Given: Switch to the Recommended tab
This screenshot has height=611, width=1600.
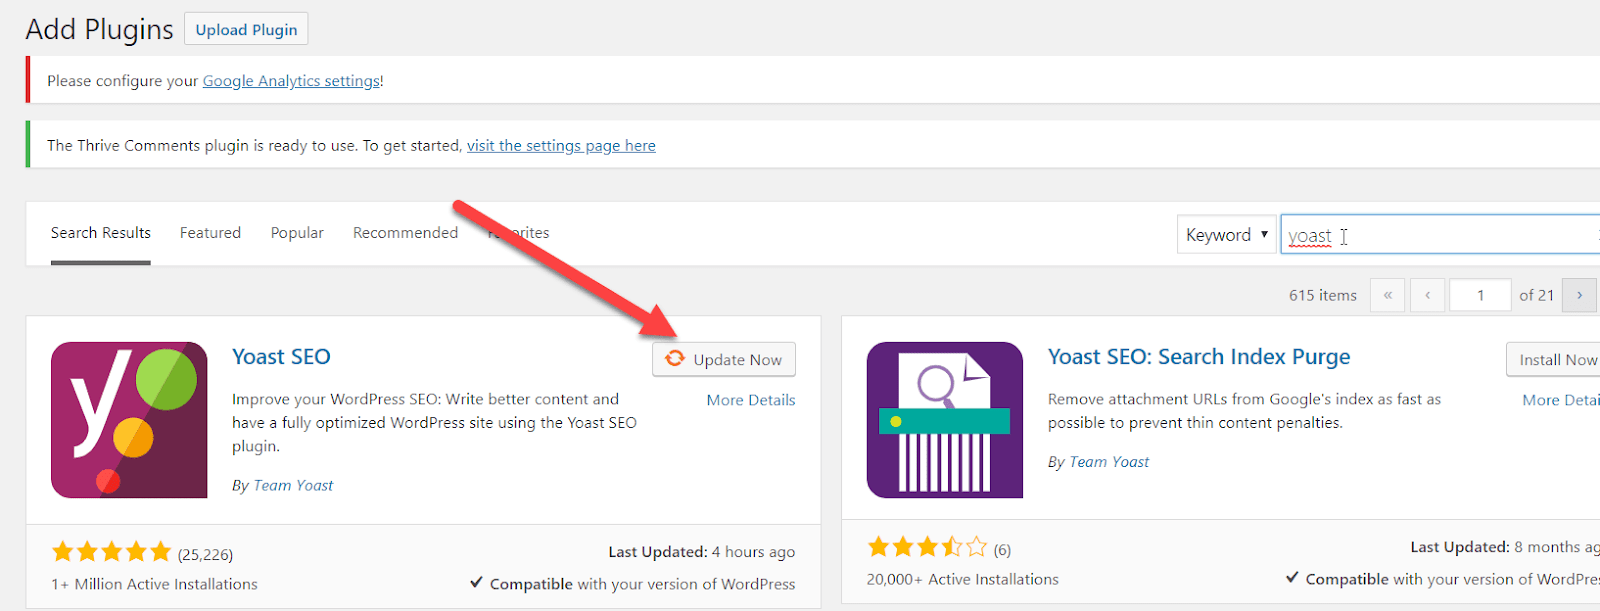Looking at the screenshot, I should click(405, 233).
